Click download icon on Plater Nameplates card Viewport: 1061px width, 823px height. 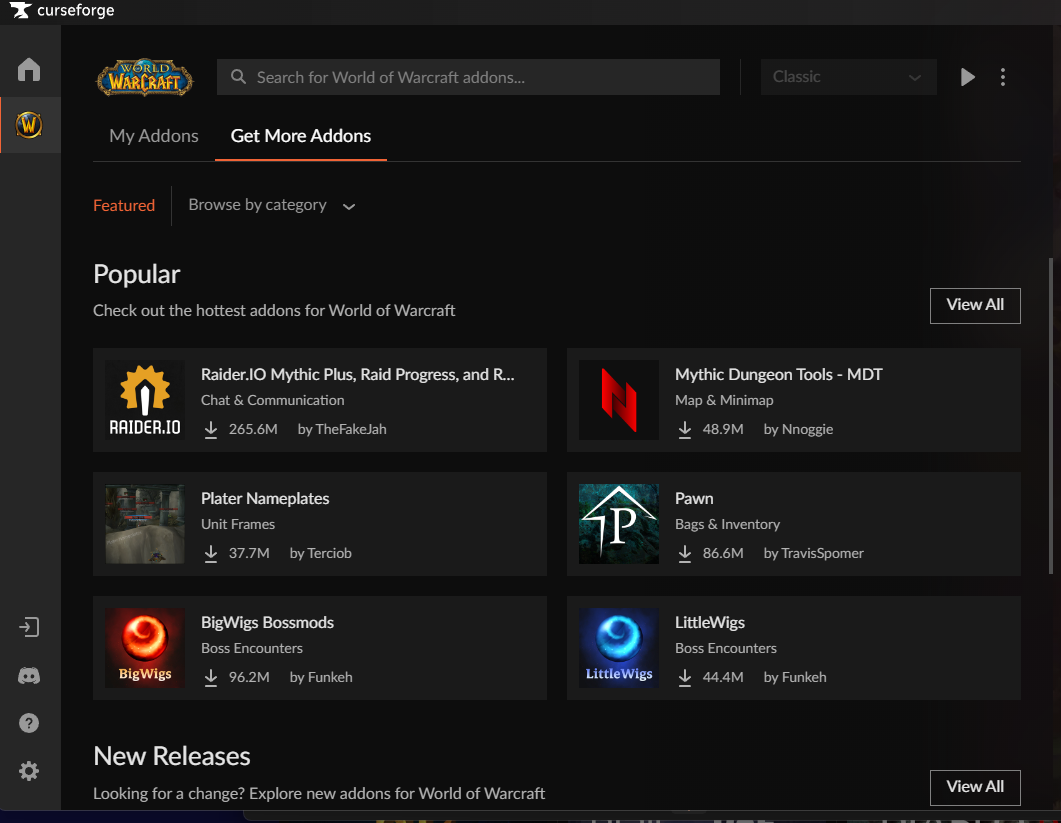pyautogui.click(x=211, y=554)
